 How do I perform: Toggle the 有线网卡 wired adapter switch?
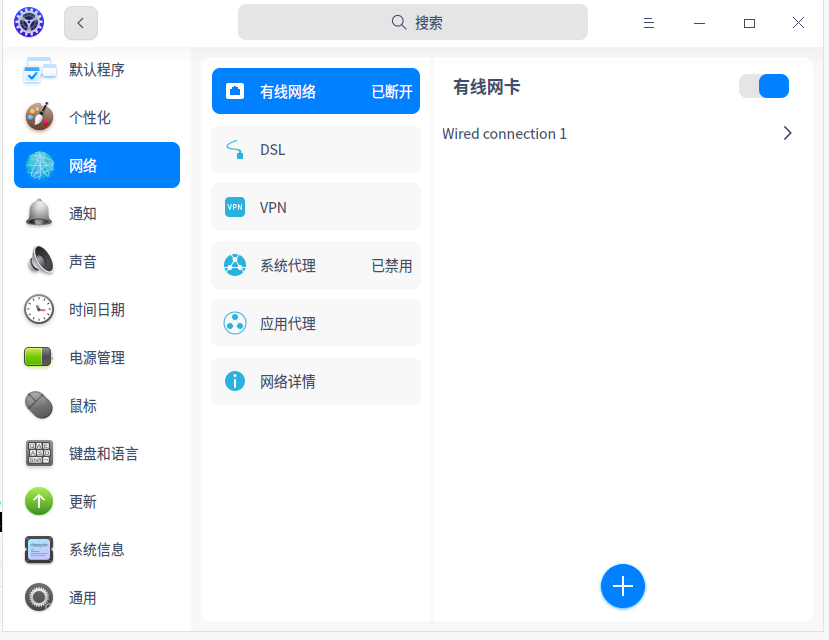point(764,86)
